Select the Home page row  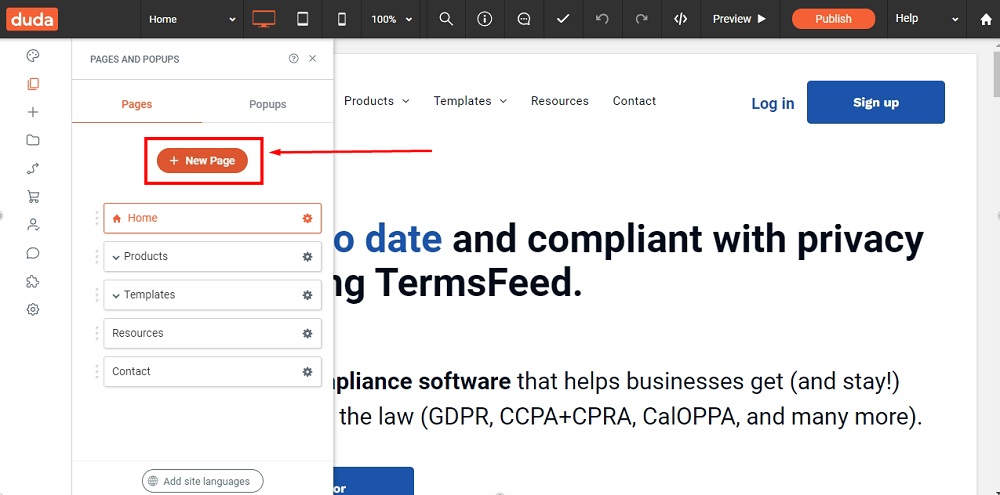pyautogui.click(x=212, y=218)
